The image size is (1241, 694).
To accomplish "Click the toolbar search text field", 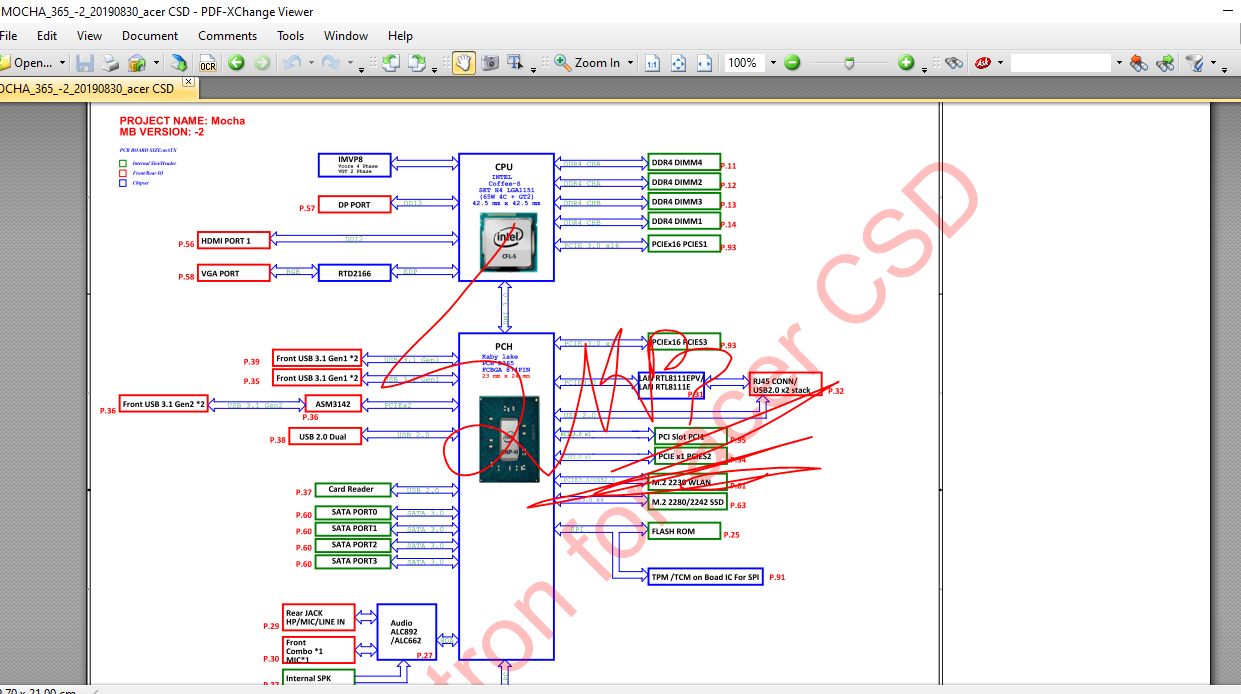I will pos(1061,62).
